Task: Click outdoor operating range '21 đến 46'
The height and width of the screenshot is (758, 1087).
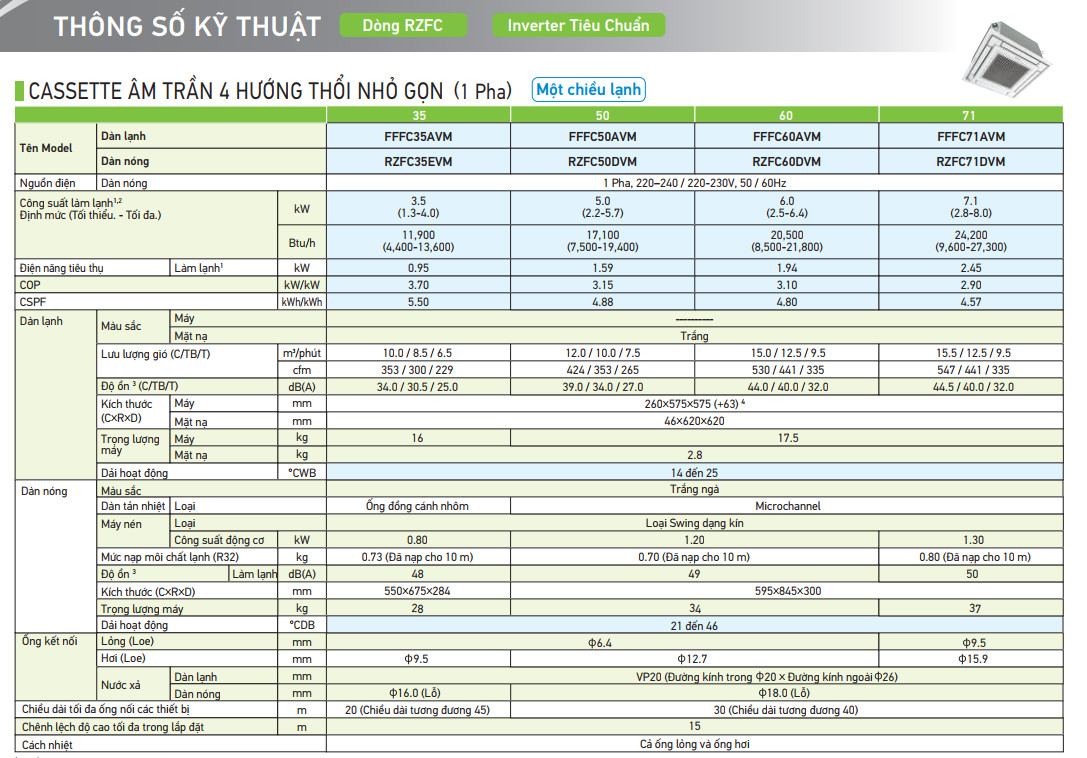Action: (694, 626)
